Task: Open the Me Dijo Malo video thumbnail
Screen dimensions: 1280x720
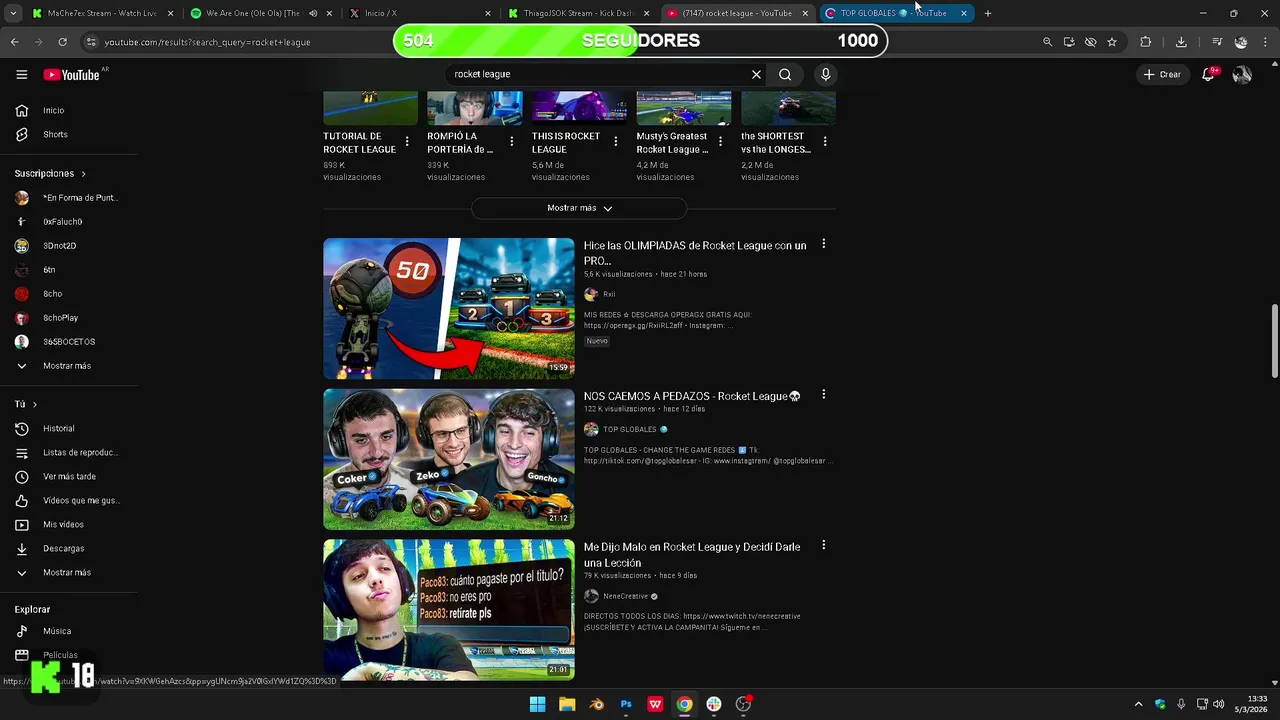Action: pos(449,610)
